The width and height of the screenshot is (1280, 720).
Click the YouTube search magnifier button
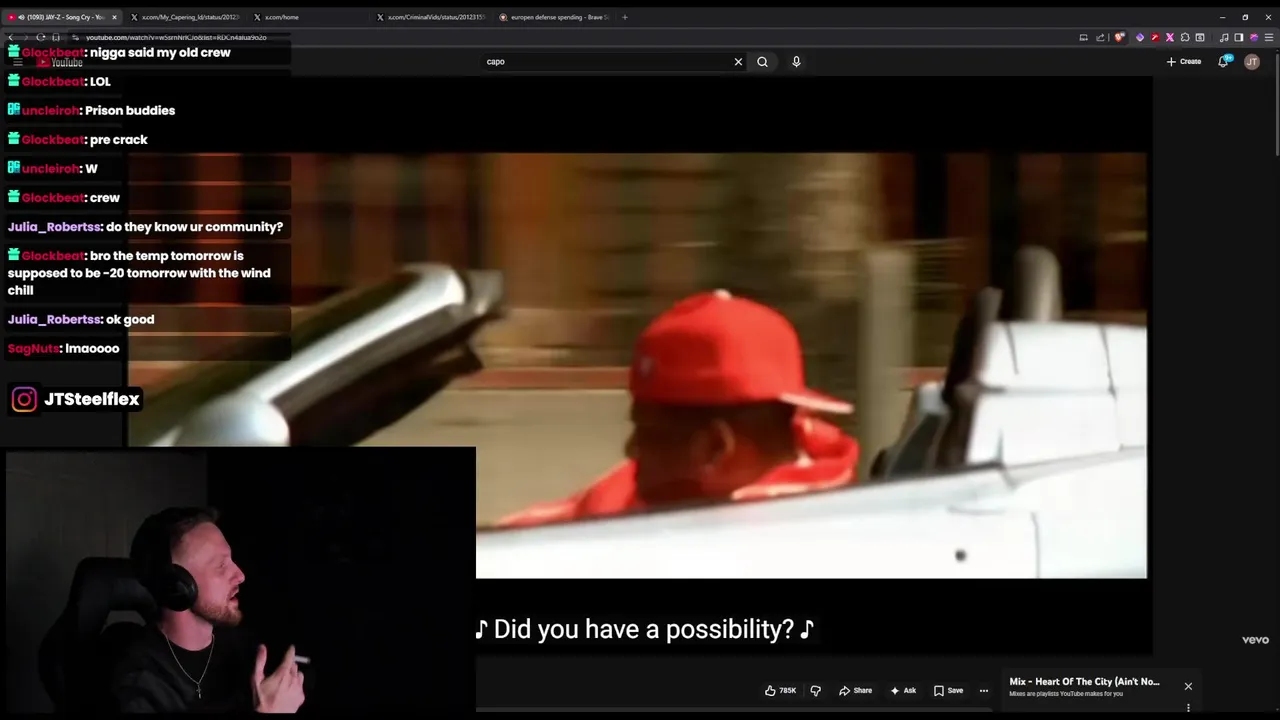pos(762,61)
